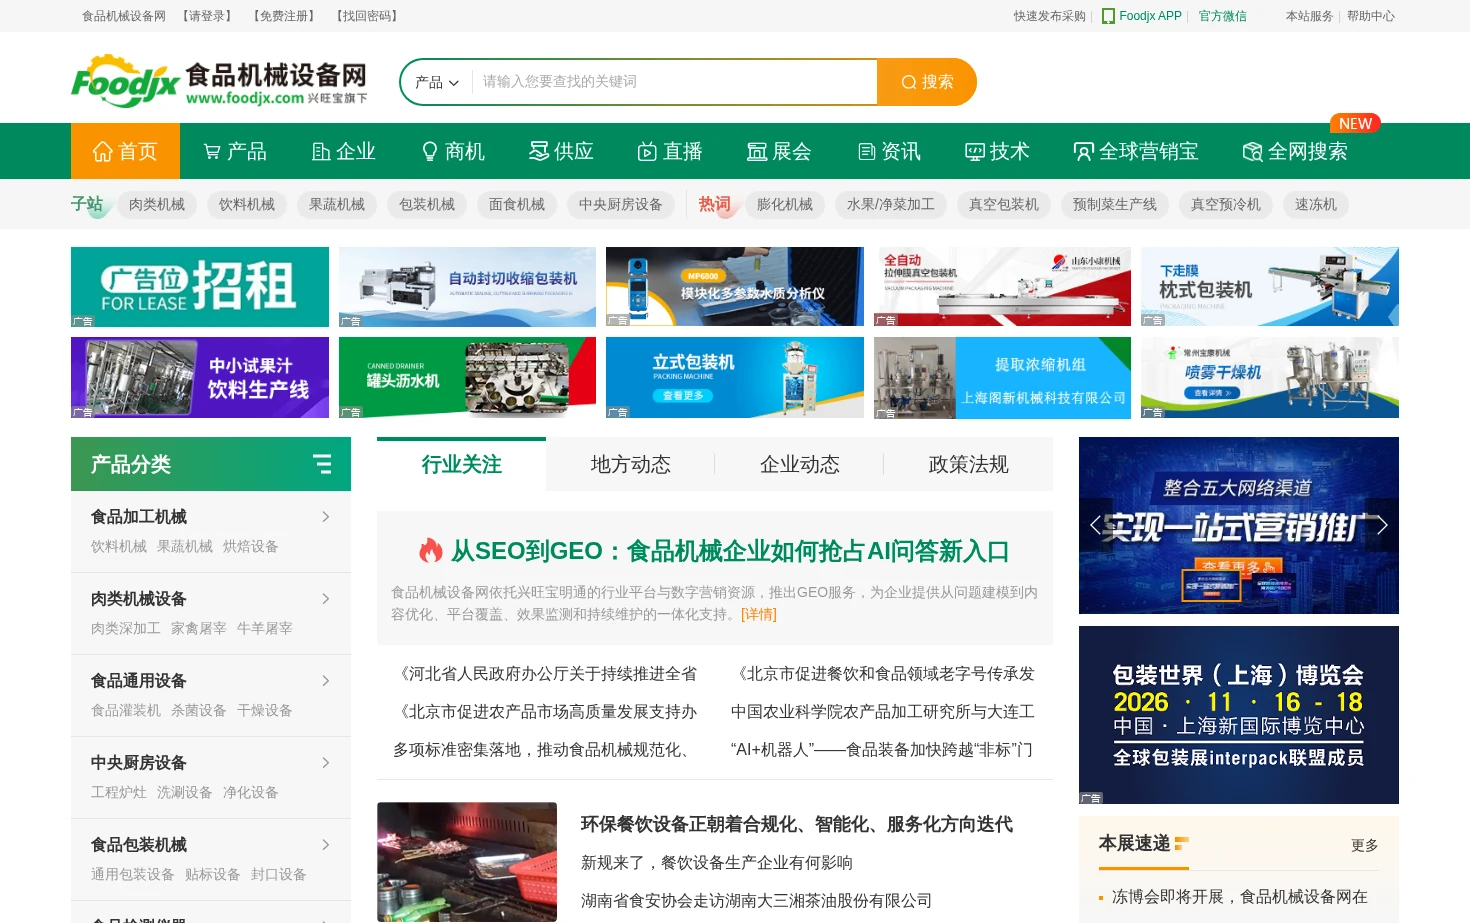Open the 饮料机械 subsite tag
This screenshot has width=1470, height=923.
(247, 204)
